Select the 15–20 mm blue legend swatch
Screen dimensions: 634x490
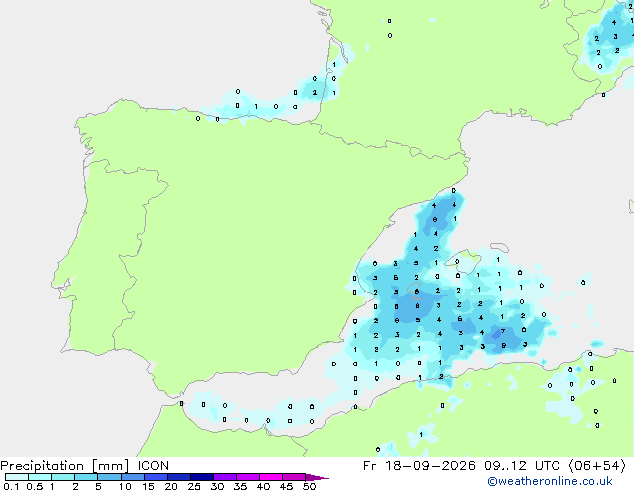pyautogui.click(x=156, y=477)
